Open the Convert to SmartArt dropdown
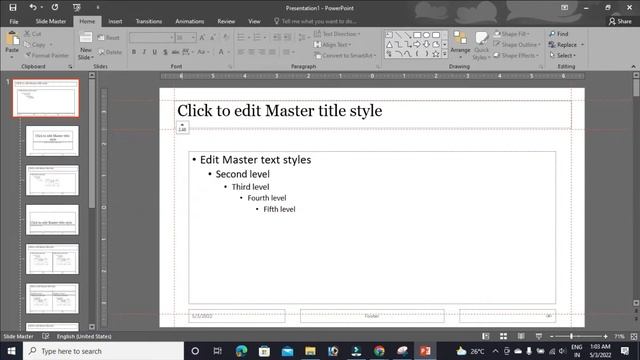This screenshot has height=360, width=640. point(345,55)
